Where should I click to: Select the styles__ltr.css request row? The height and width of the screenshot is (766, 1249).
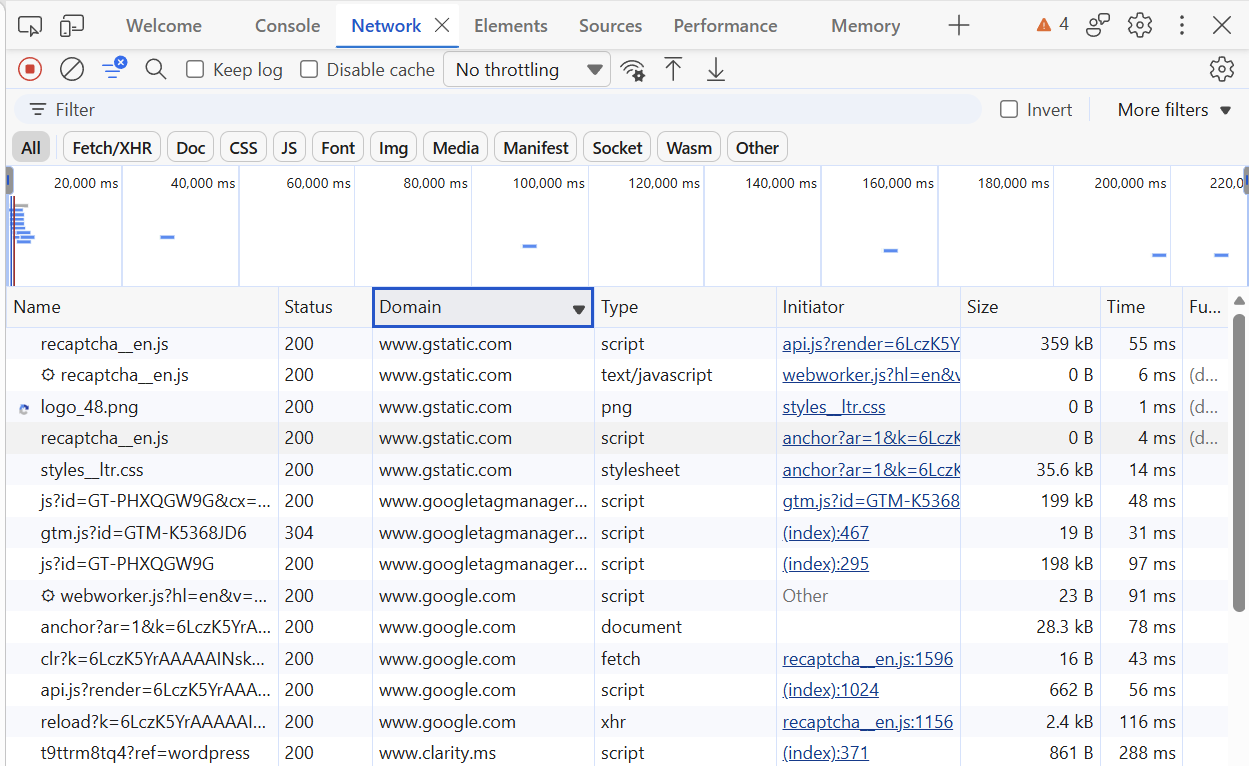tap(617, 470)
